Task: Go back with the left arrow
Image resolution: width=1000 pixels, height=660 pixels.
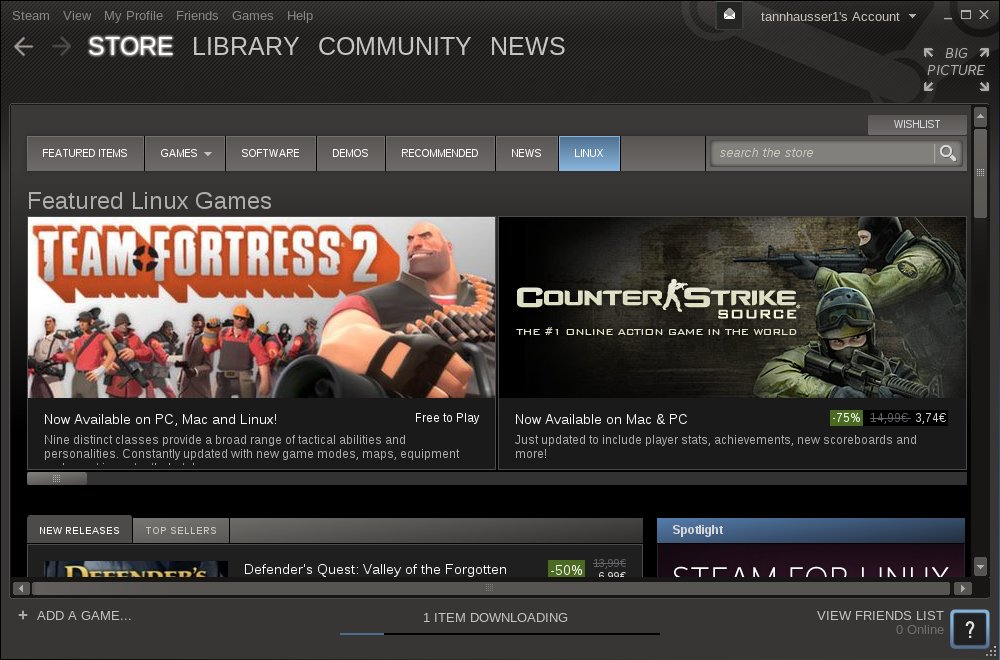Action: 23,46
